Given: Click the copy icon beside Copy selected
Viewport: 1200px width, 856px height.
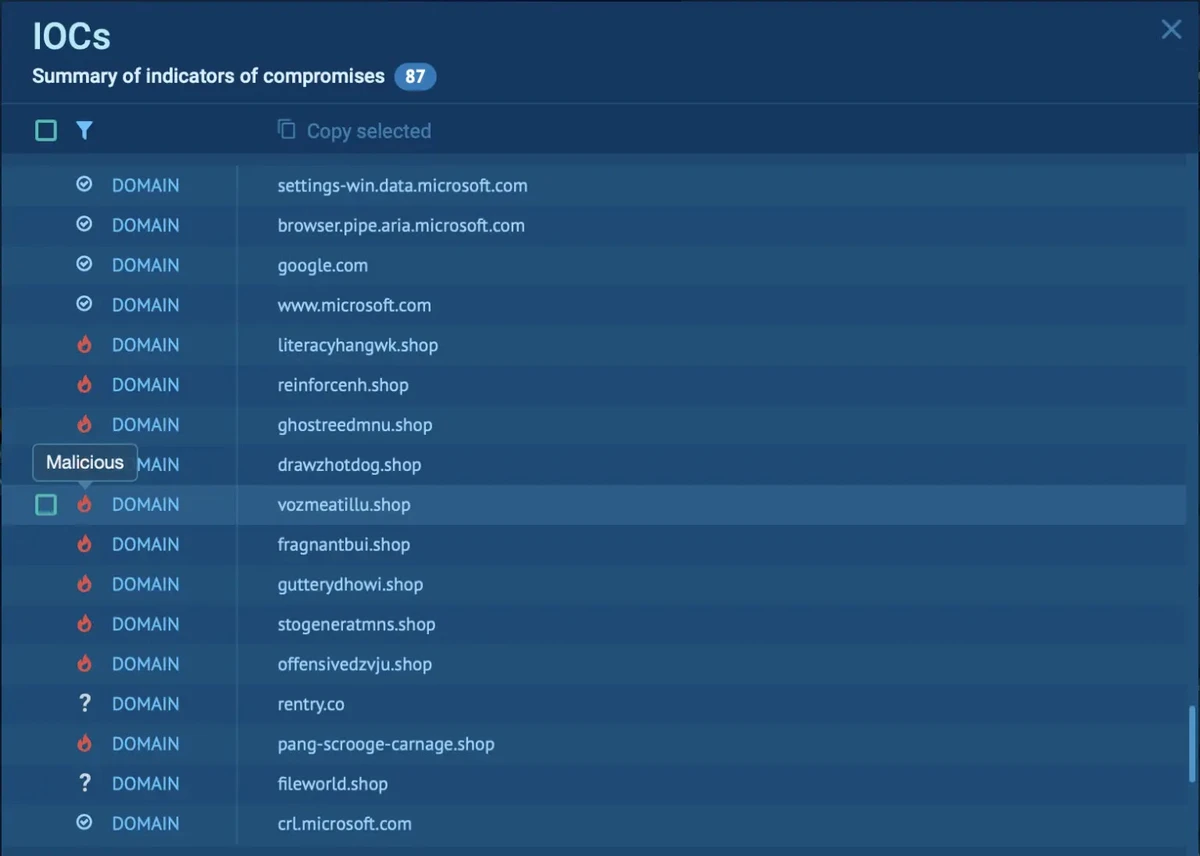Looking at the screenshot, I should (x=287, y=130).
